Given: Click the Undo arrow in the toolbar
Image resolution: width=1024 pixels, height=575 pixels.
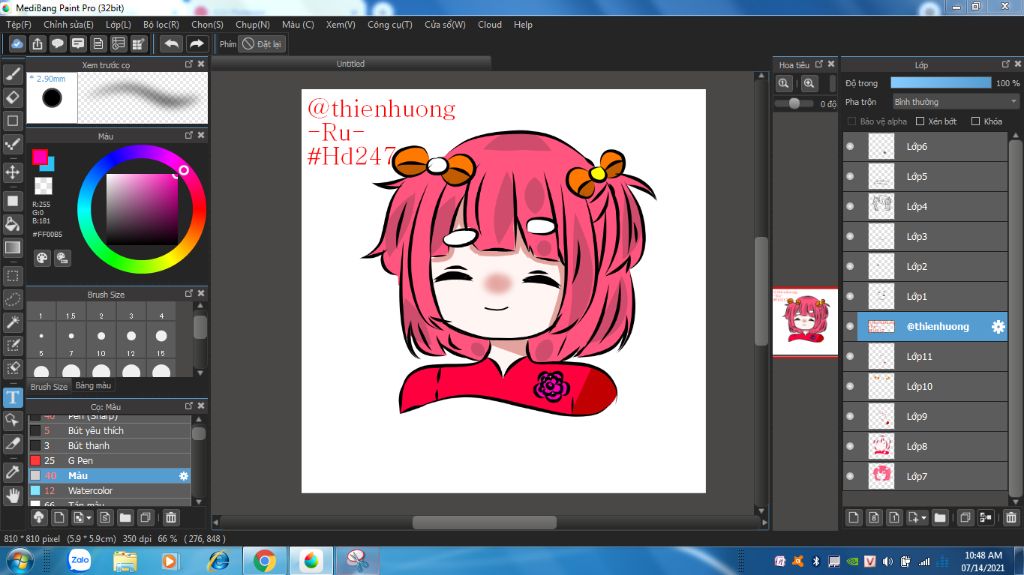Looking at the screenshot, I should (x=171, y=44).
